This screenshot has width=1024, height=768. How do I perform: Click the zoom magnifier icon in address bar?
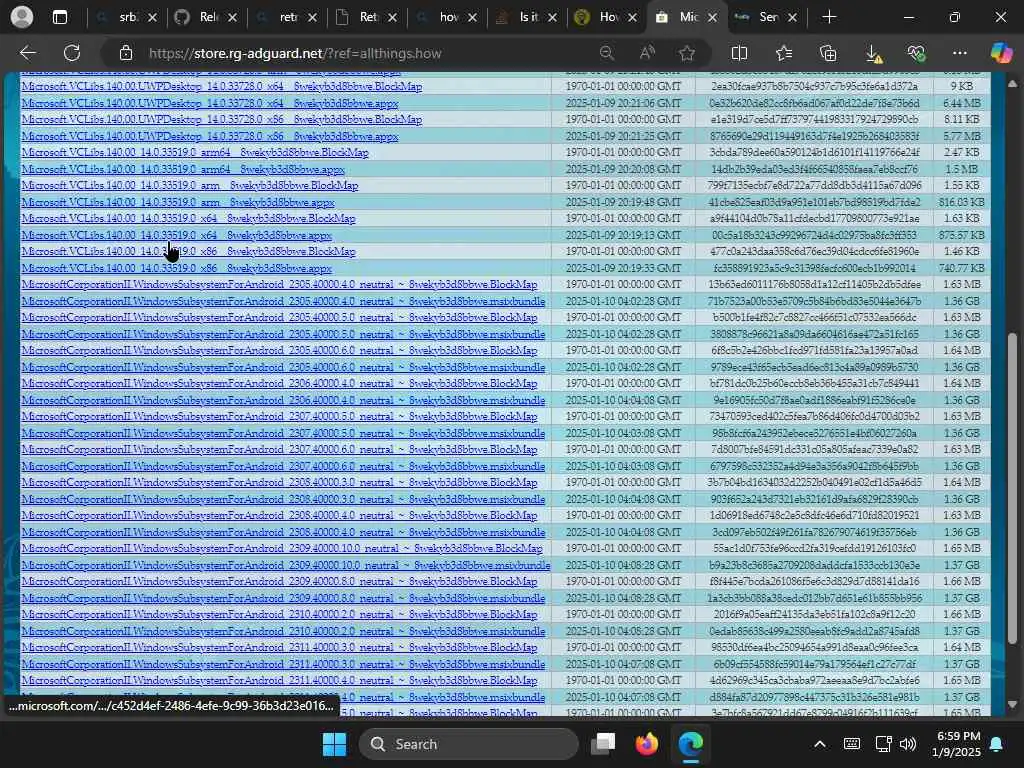[x=607, y=54]
